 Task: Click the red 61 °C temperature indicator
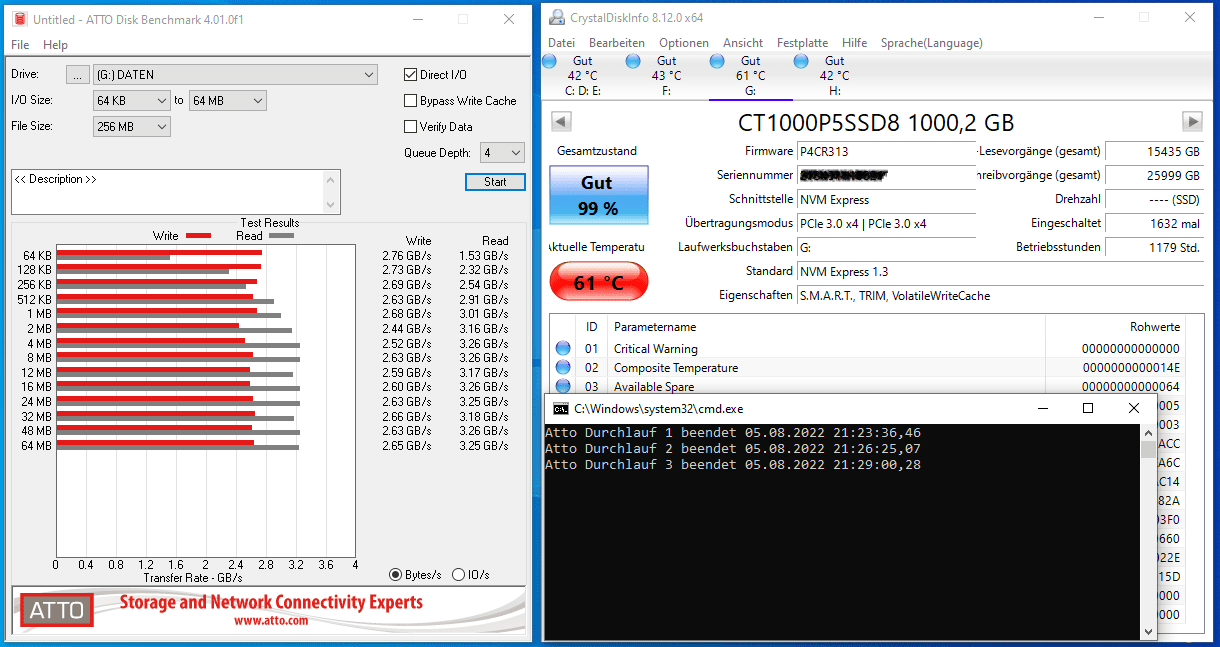pyautogui.click(x=599, y=283)
